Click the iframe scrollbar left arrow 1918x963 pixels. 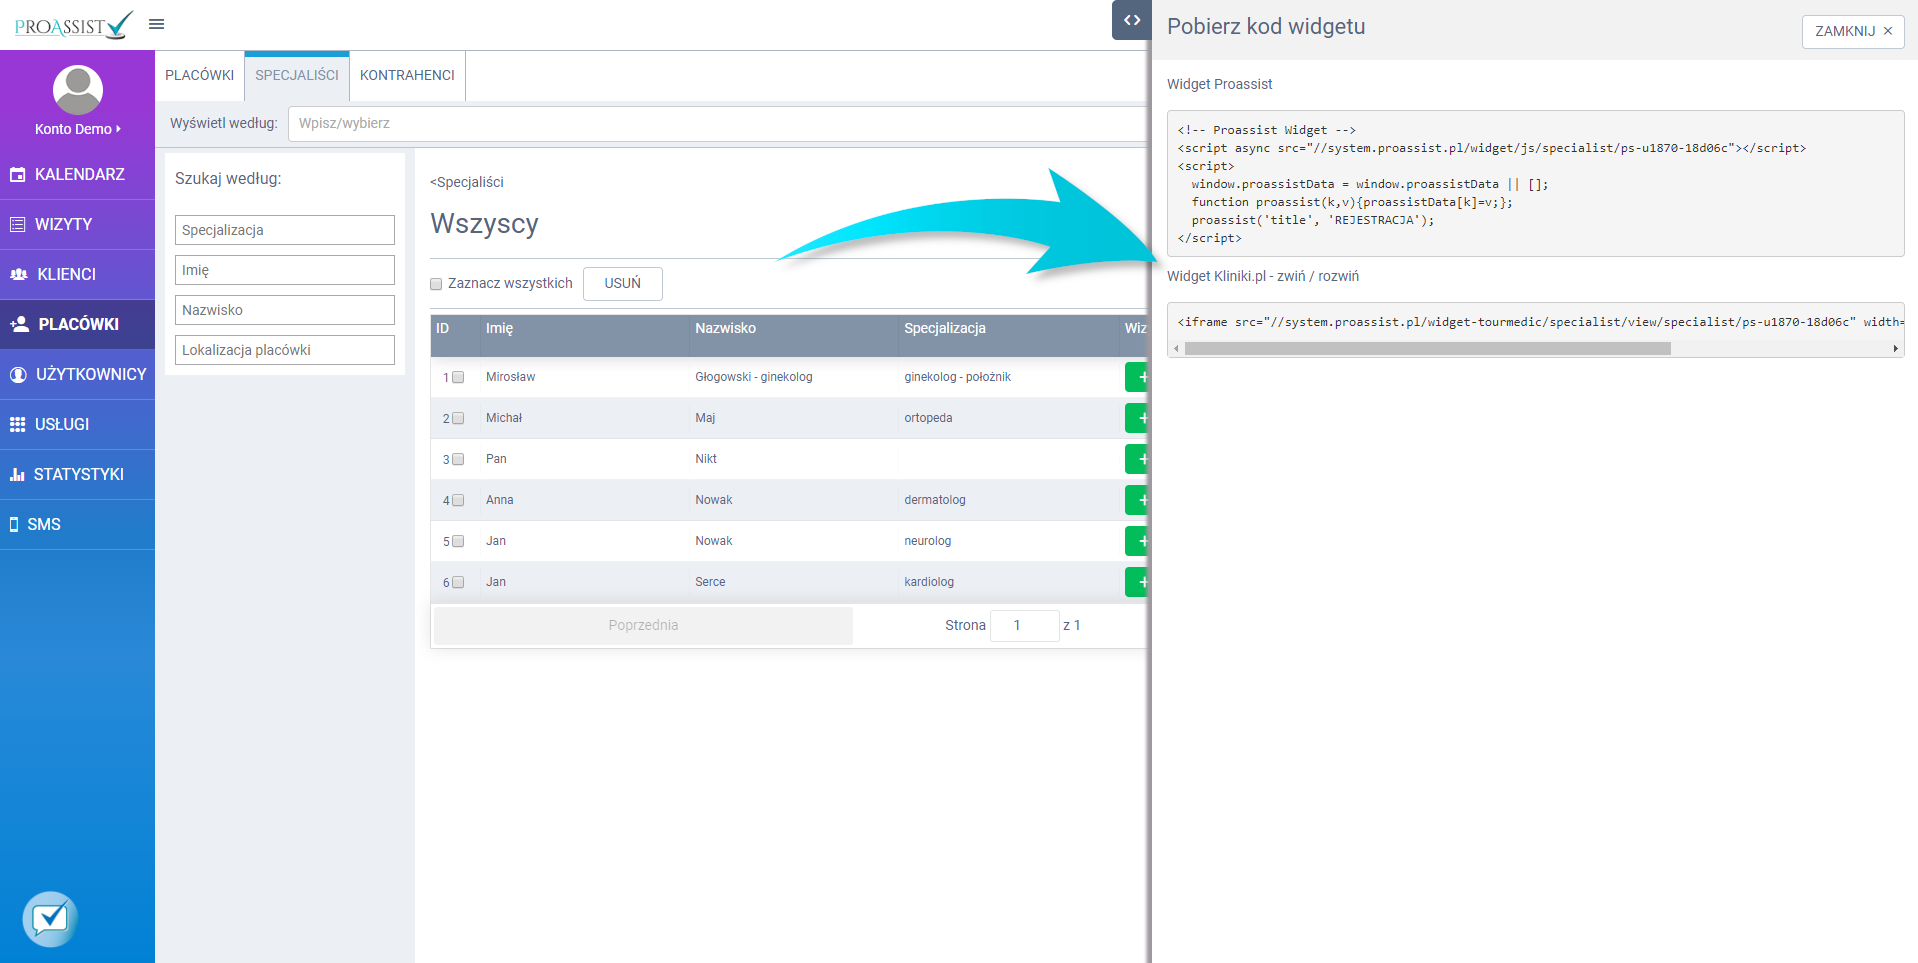[x=1177, y=349]
